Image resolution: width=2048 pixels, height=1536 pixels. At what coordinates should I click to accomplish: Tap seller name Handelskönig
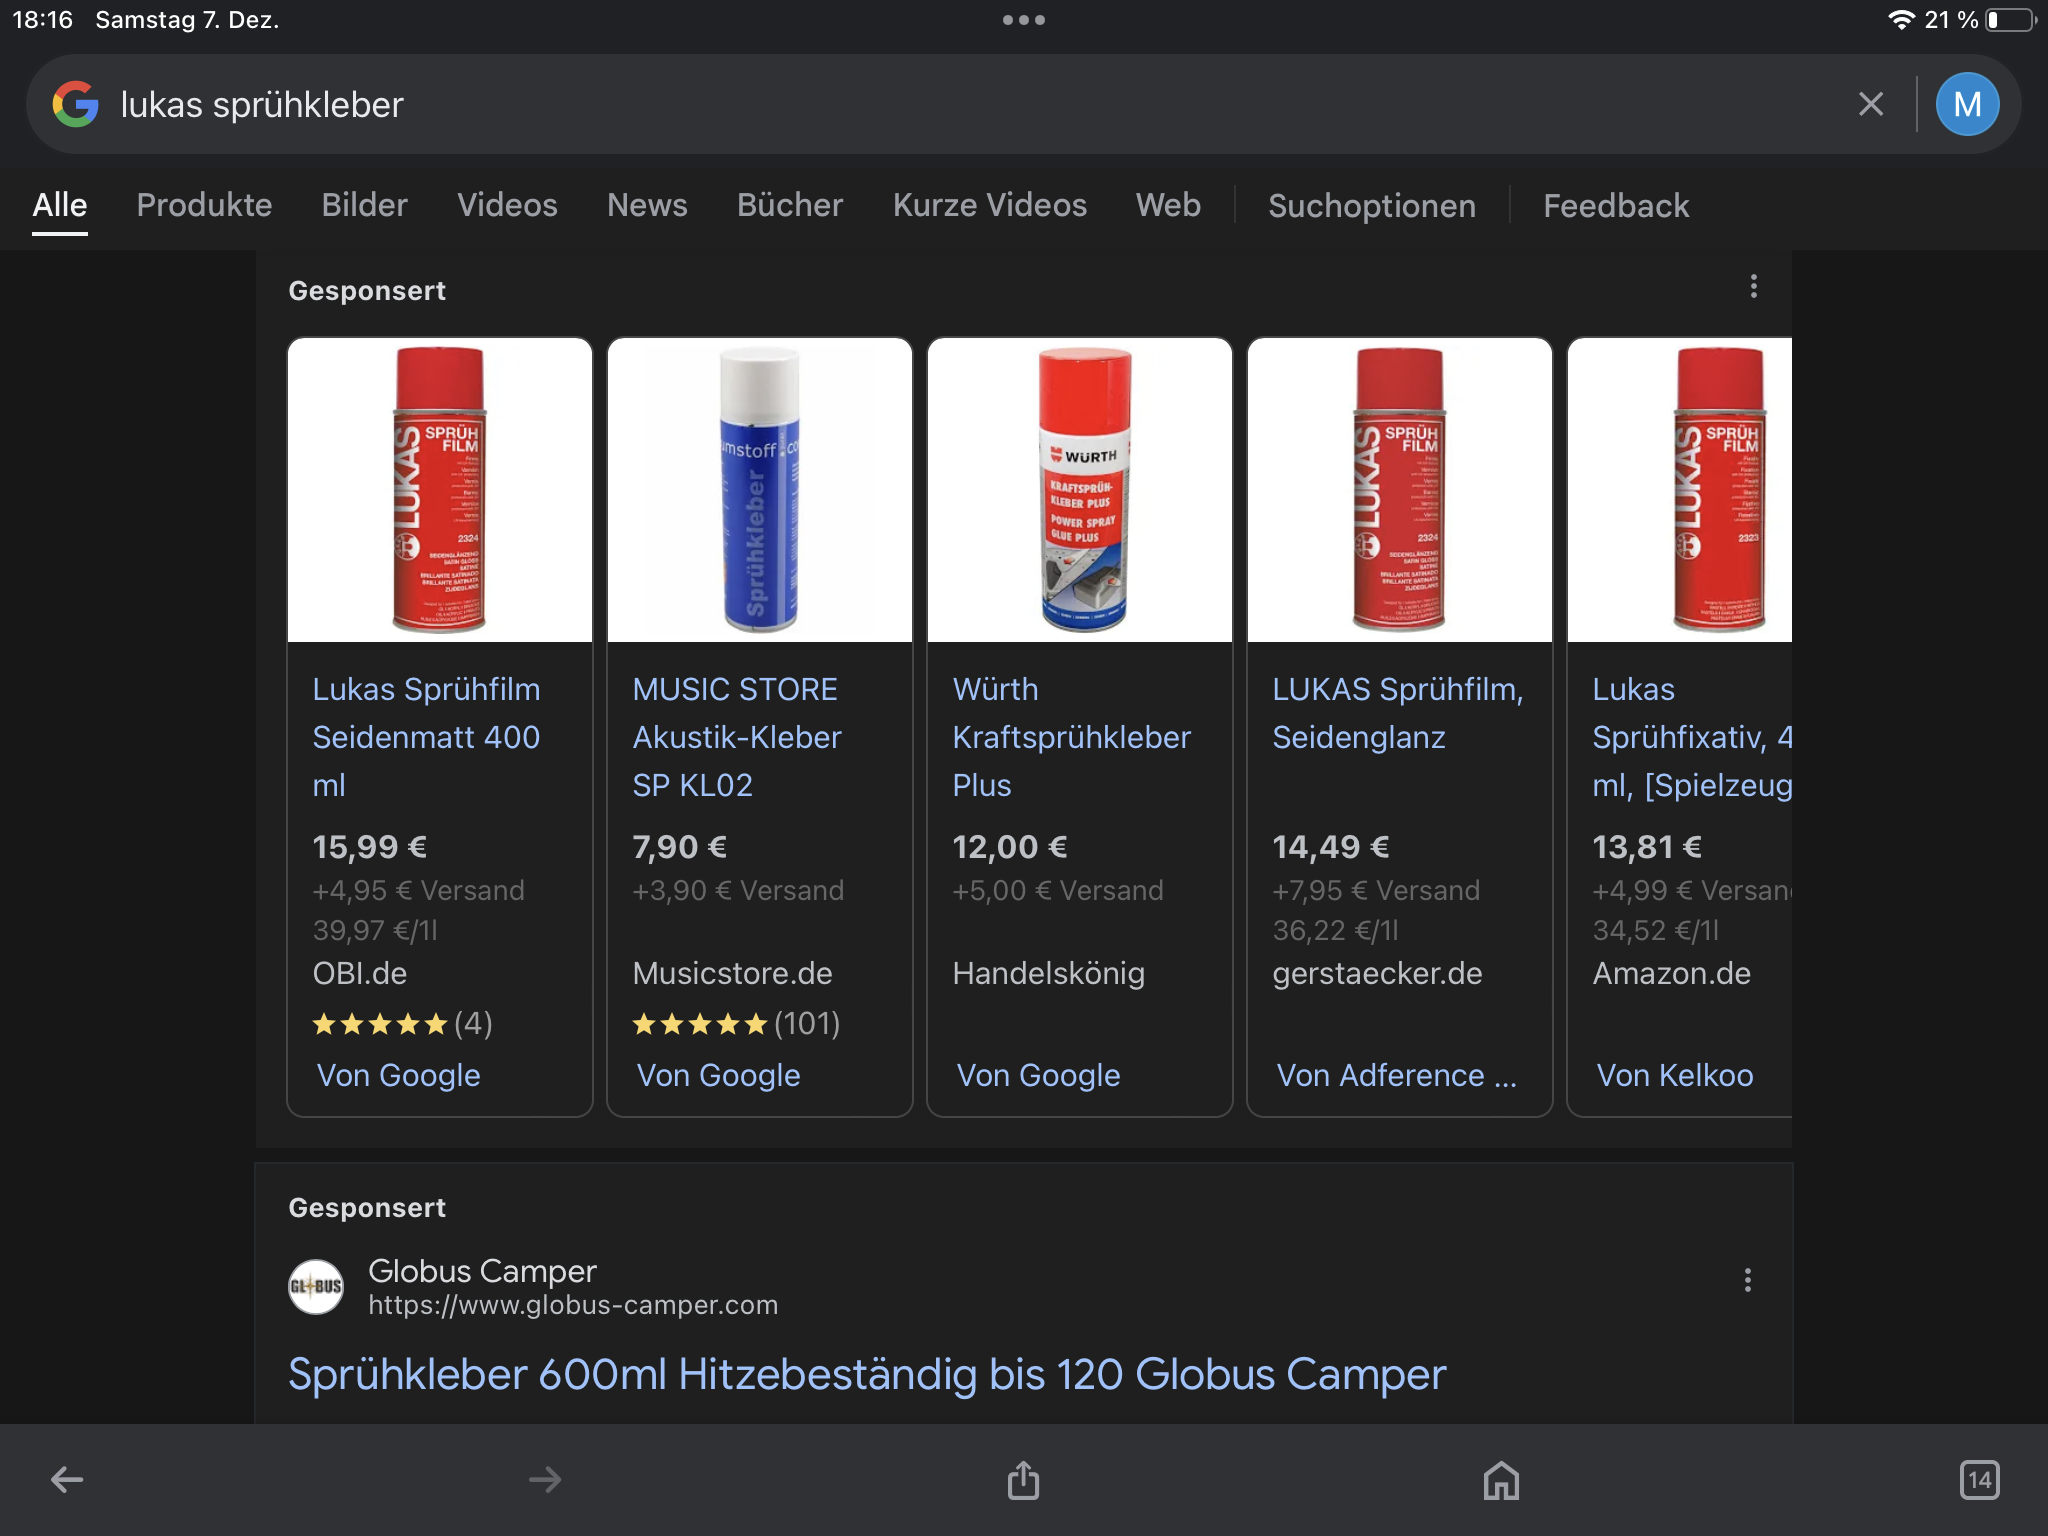pos(1048,973)
